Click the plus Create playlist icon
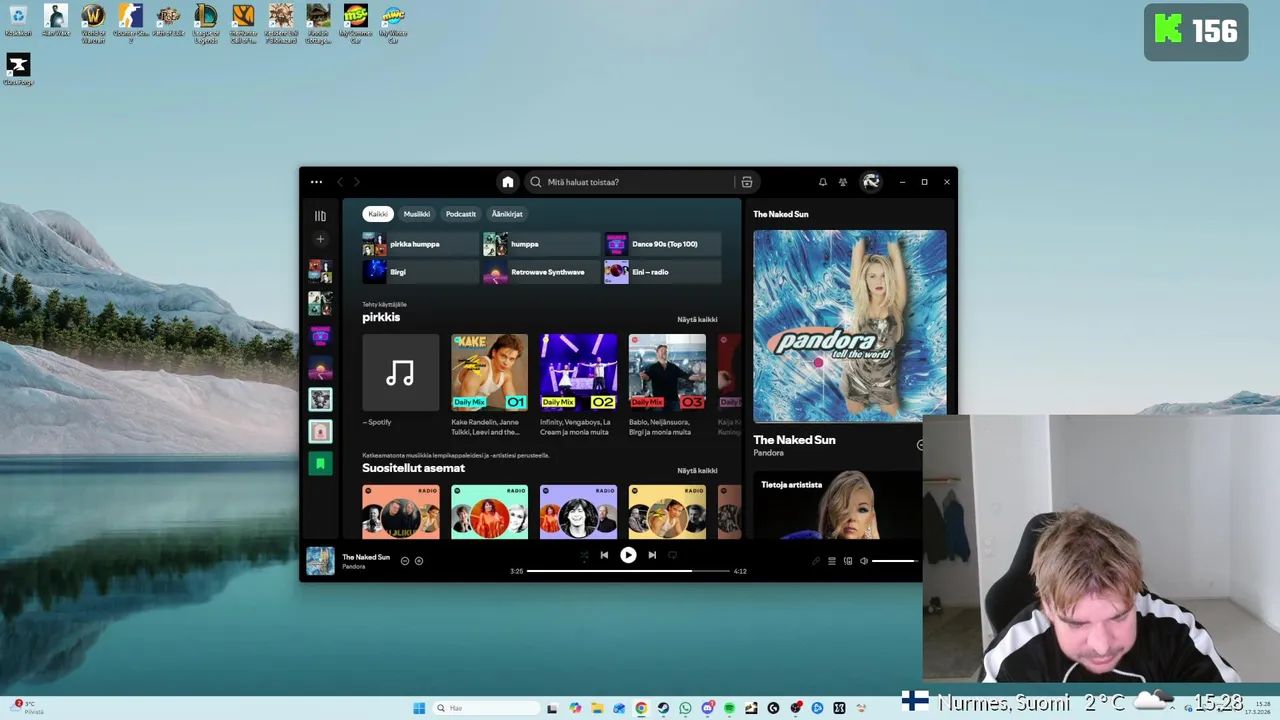1280x720 pixels. click(x=320, y=239)
